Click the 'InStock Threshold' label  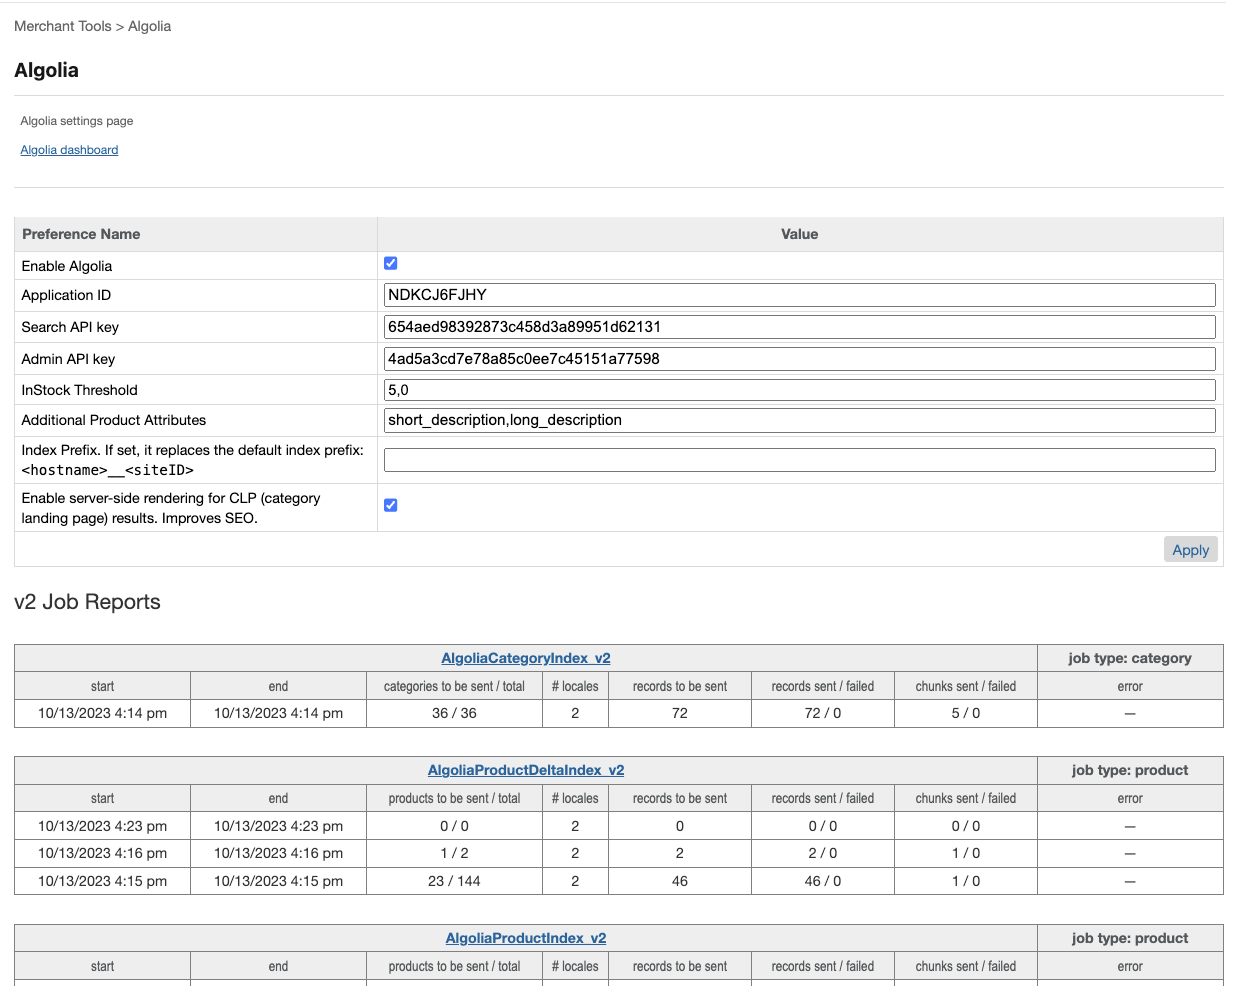click(80, 390)
